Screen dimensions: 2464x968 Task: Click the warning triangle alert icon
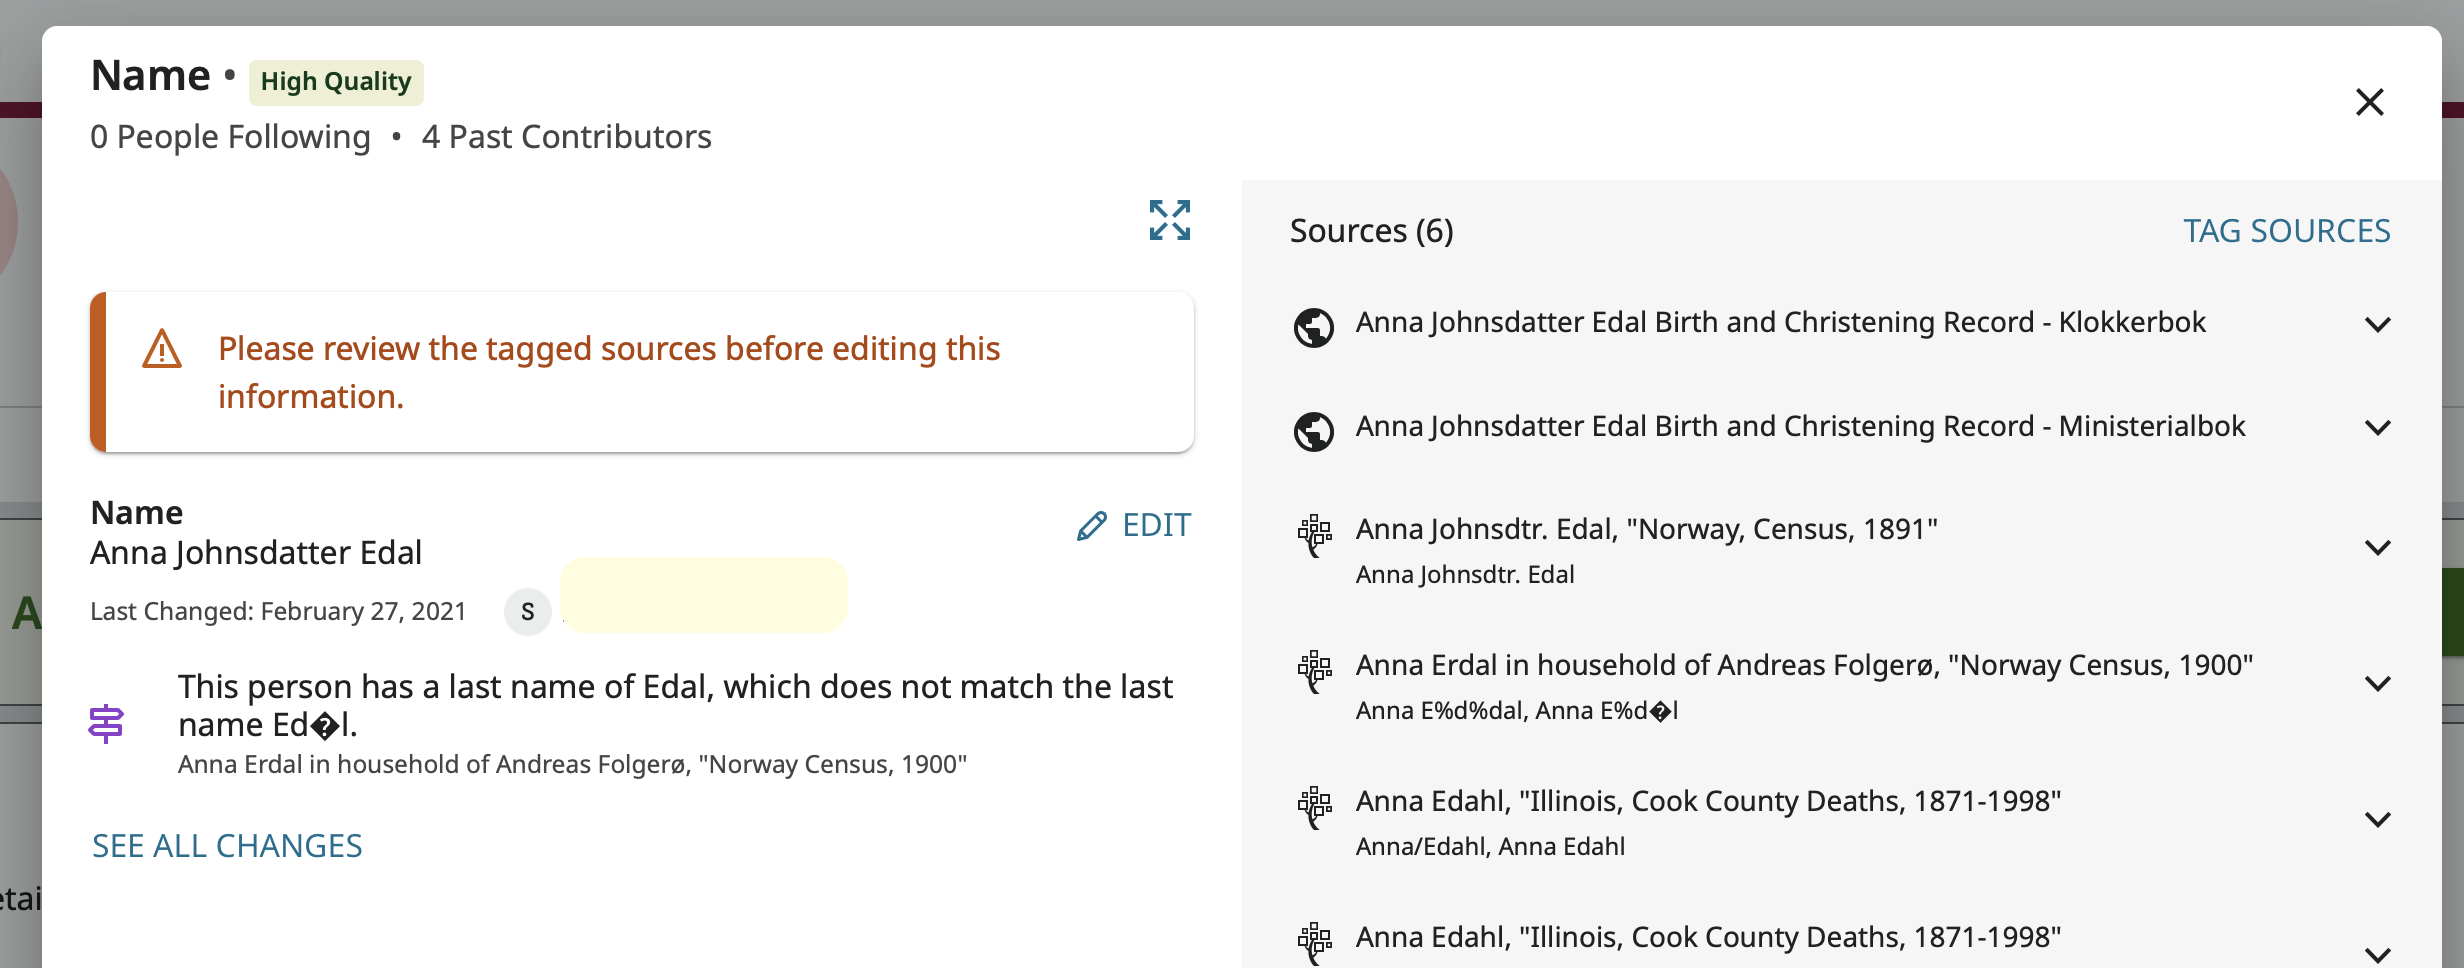[162, 349]
